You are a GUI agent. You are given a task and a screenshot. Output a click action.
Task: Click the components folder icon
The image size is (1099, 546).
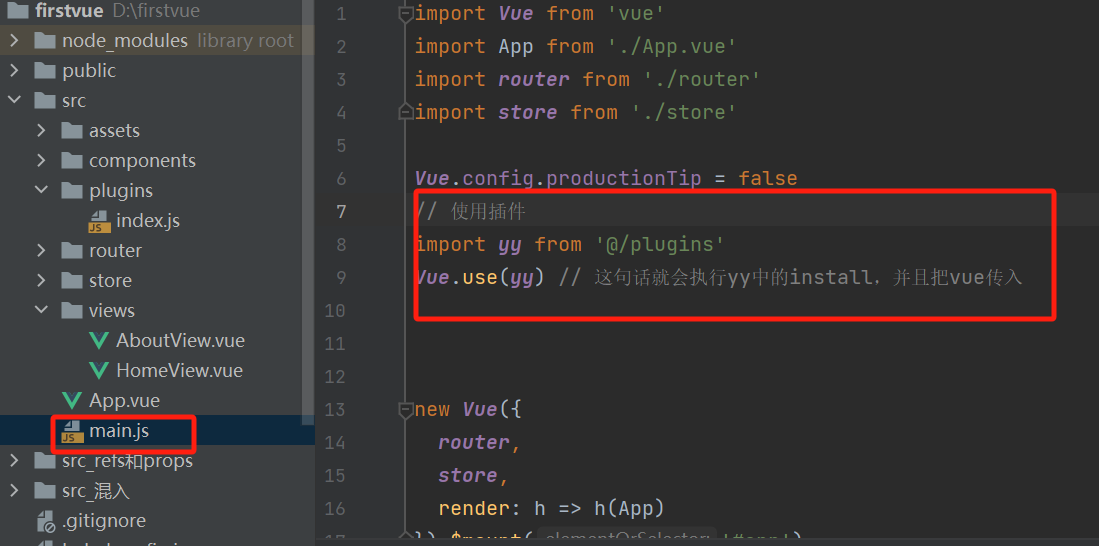(71, 161)
